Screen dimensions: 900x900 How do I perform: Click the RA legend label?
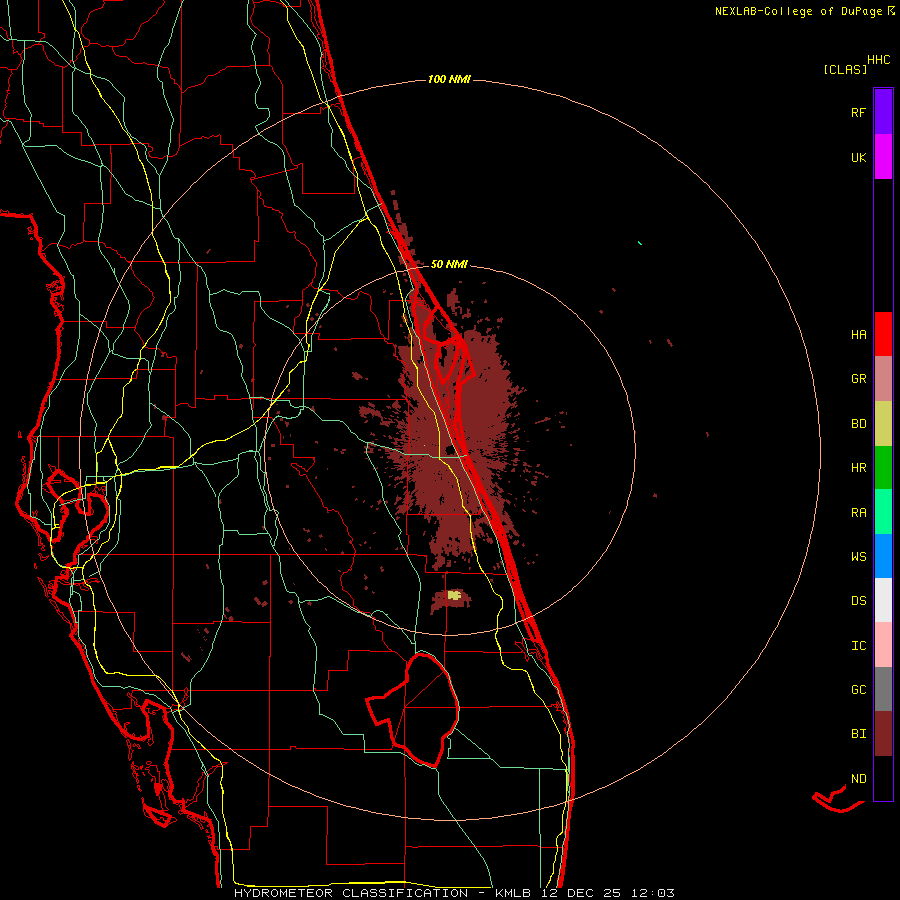pos(858,513)
